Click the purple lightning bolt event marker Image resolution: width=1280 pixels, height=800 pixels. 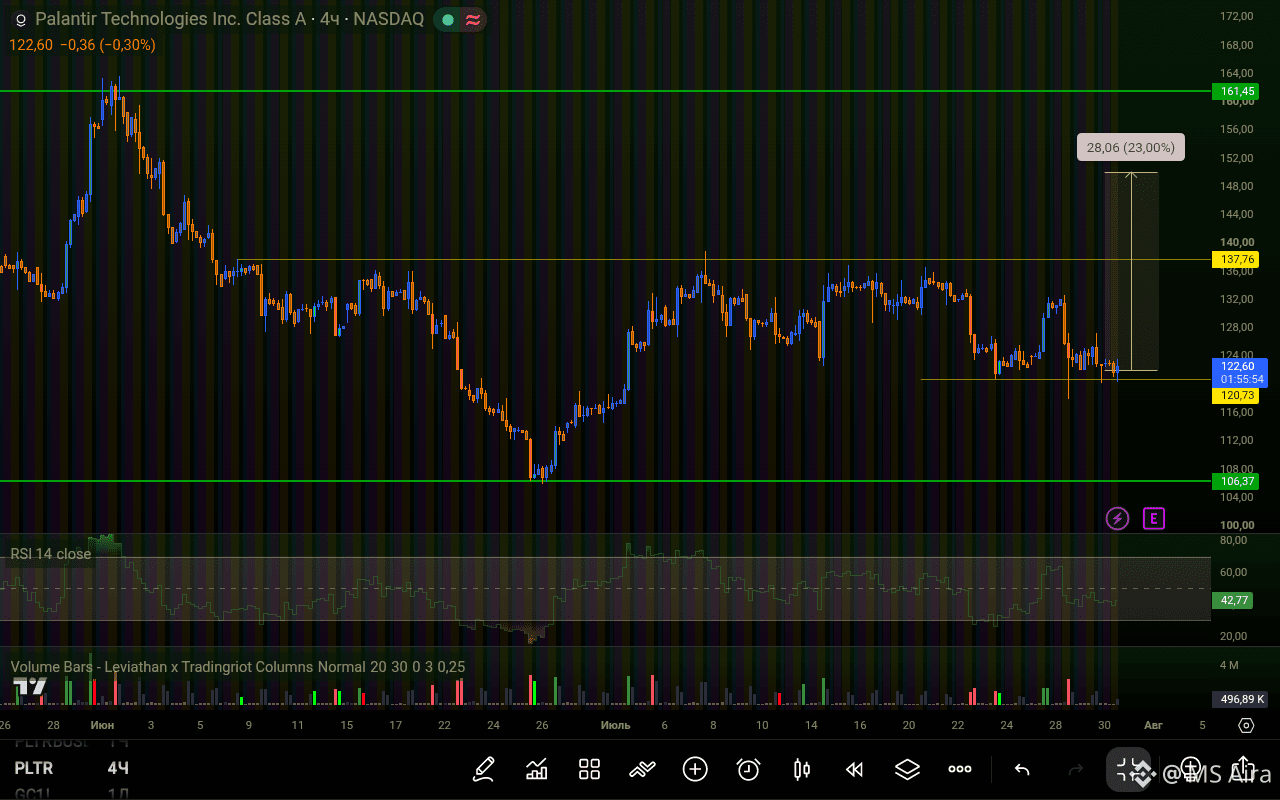pos(1117,518)
